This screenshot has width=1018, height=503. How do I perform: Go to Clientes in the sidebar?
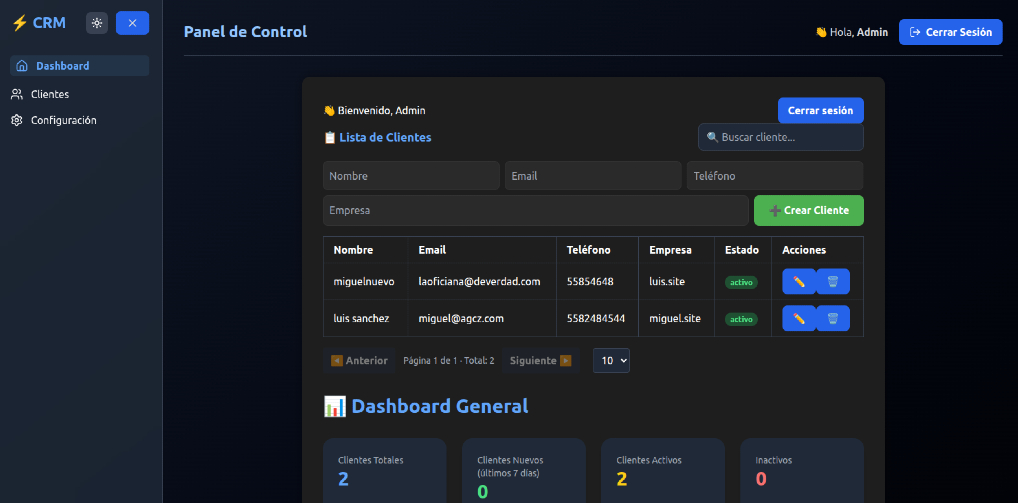pos(50,94)
